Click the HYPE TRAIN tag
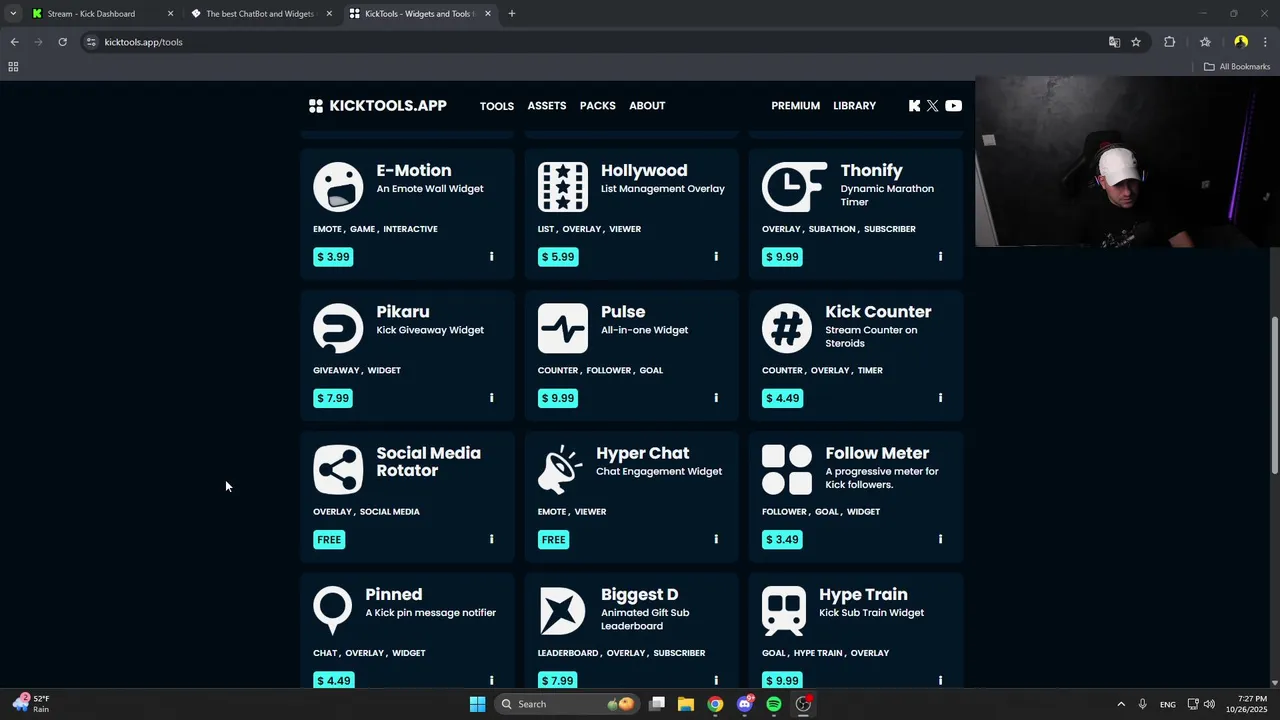The width and height of the screenshot is (1280, 720). (818, 653)
